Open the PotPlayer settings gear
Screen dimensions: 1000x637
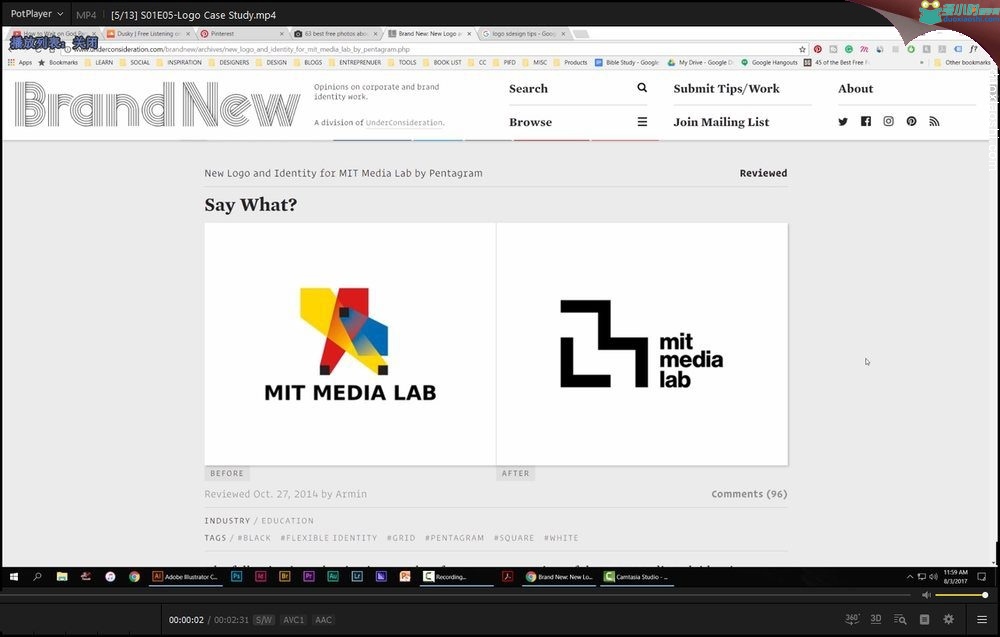coord(948,619)
